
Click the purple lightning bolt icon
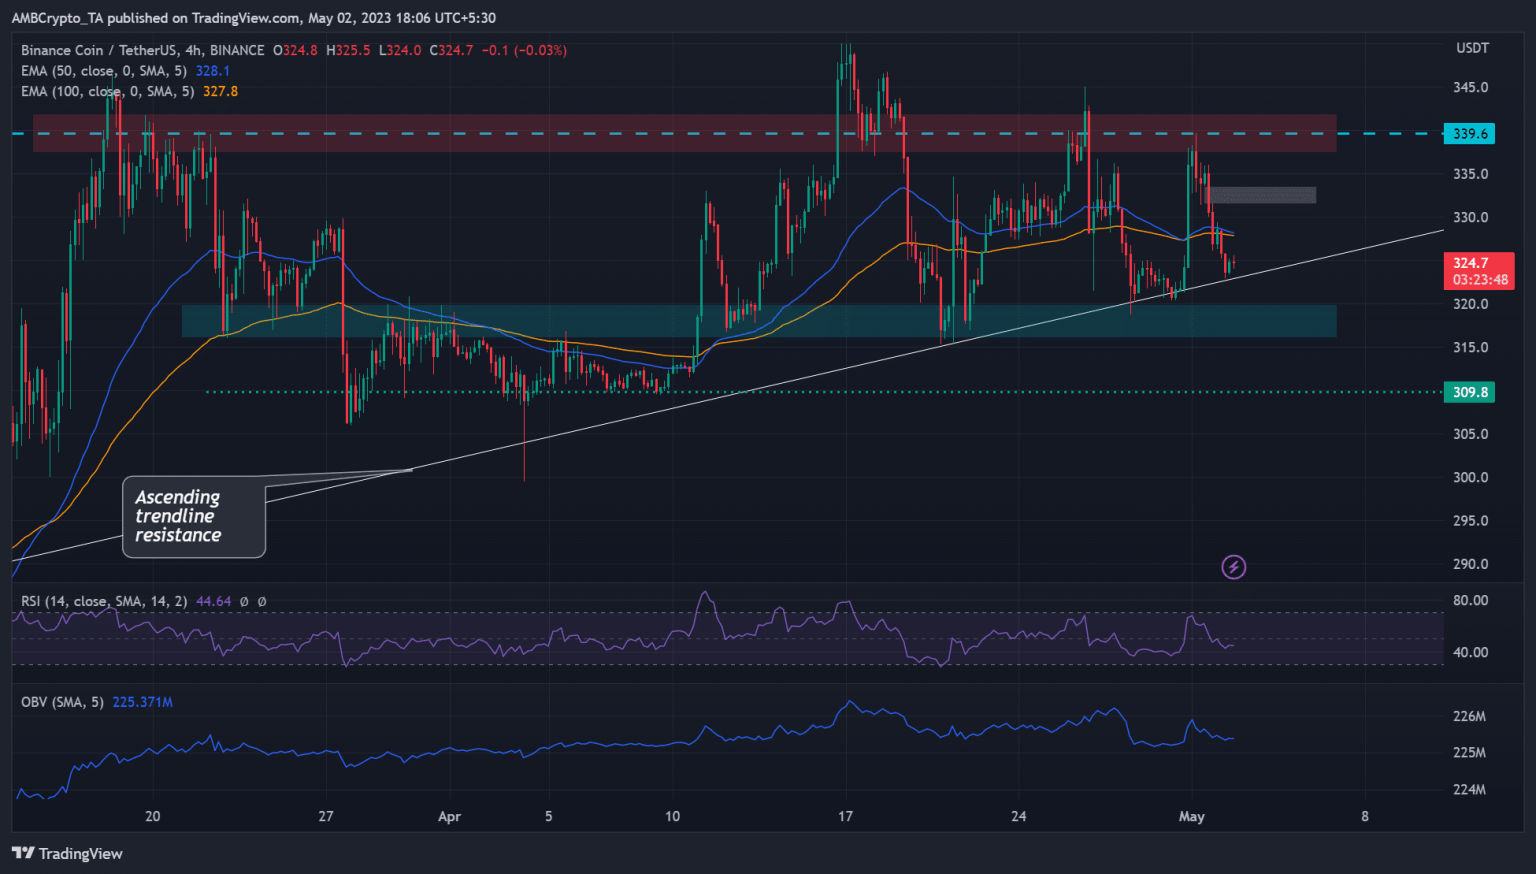pos(1234,567)
